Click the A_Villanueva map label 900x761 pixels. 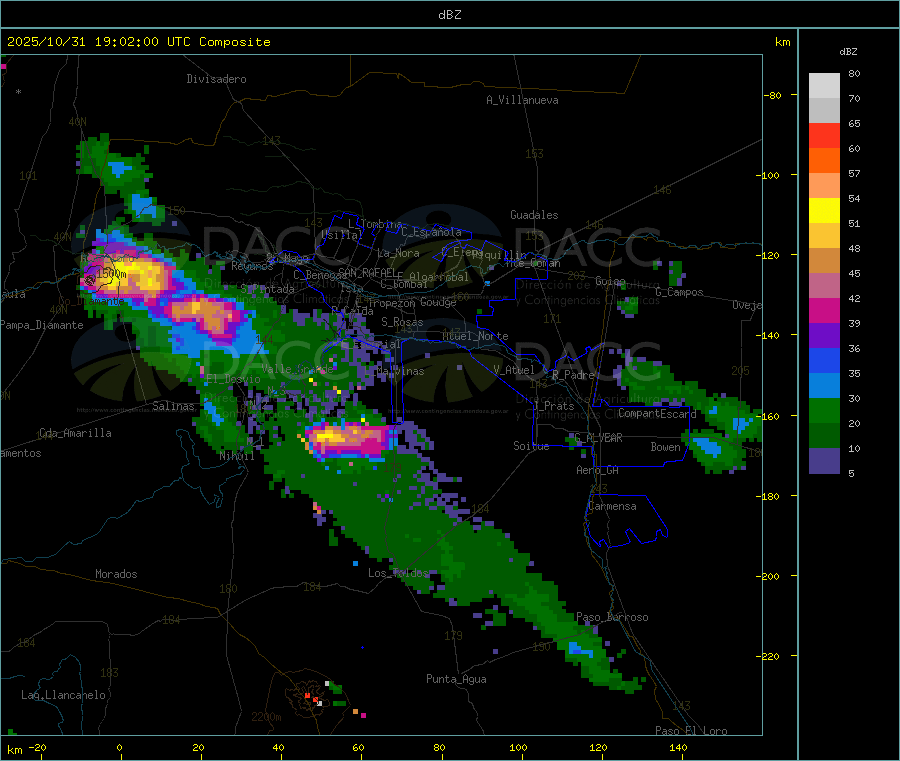(522, 100)
